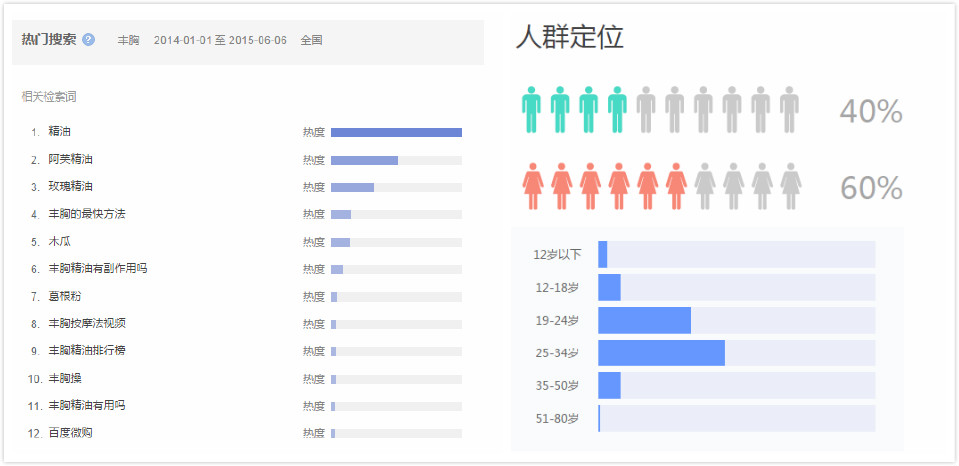This screenshot has height=466, width=959.
Task: Click the 51-80岁 age distribution bar
Action: point(736,419)
